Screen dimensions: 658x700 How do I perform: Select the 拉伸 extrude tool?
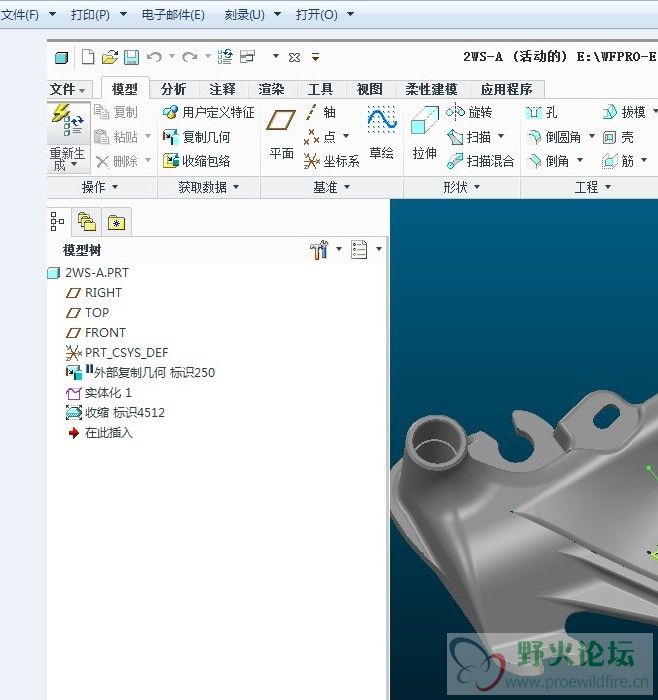click(425, 133)
